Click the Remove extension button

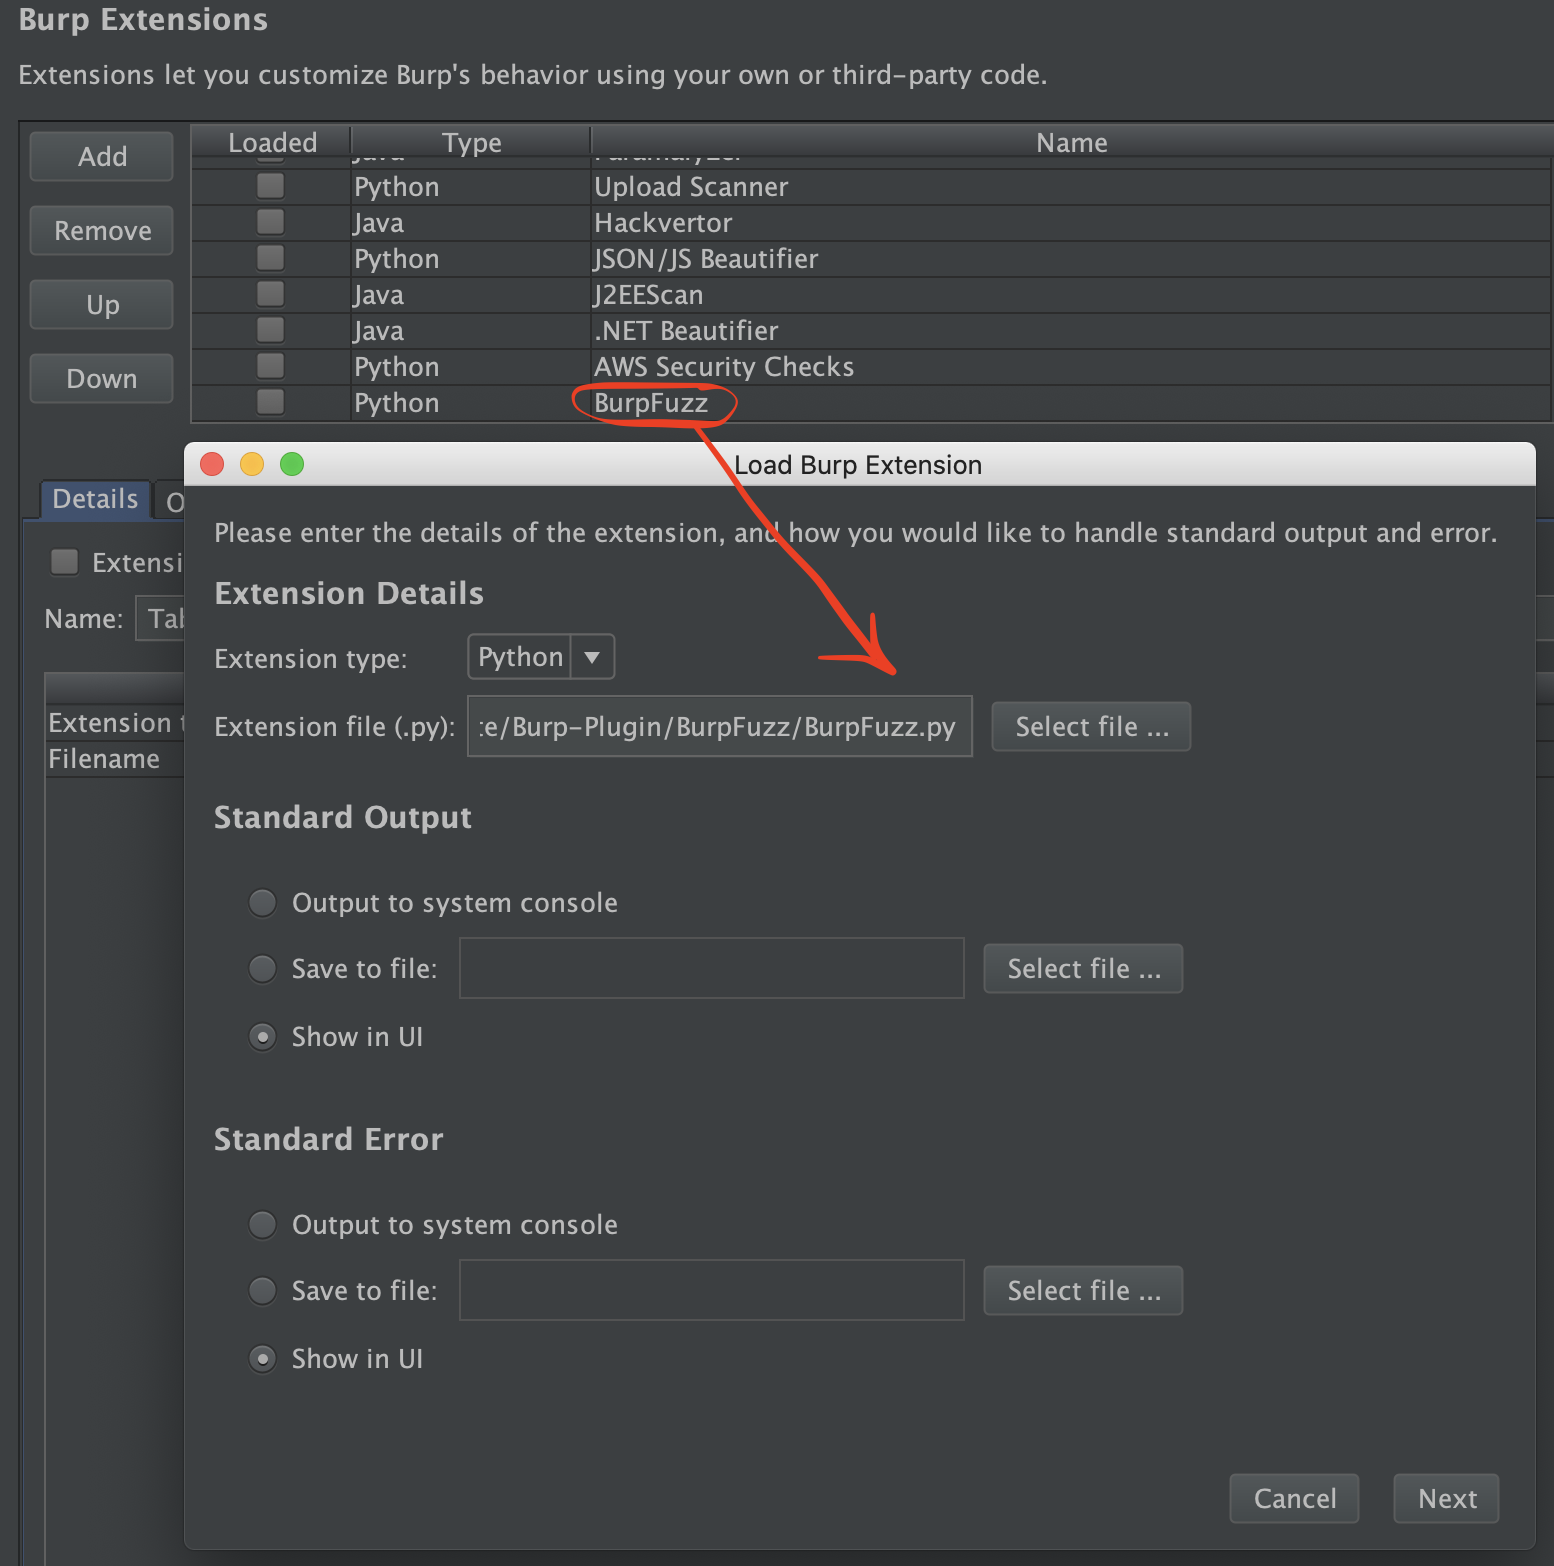(x=102, y=231)
